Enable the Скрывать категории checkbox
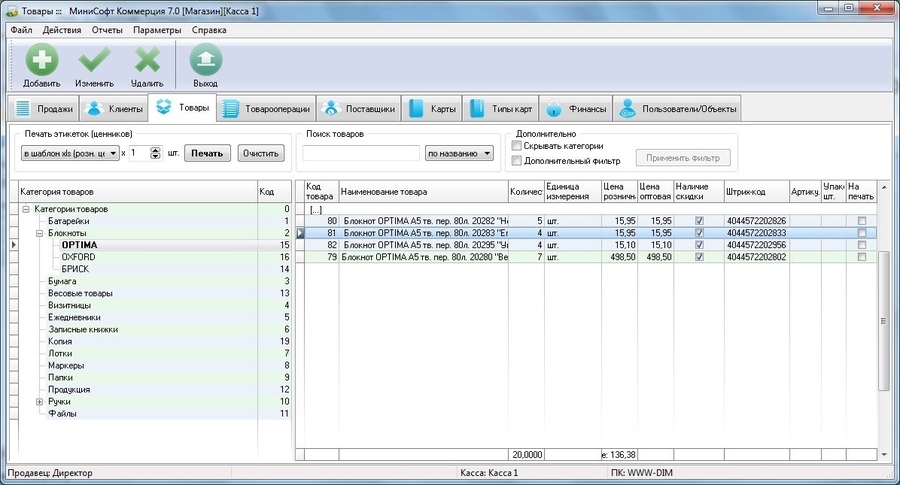The width and height of the screenshot is (900, 485). [x=516, y=146]
